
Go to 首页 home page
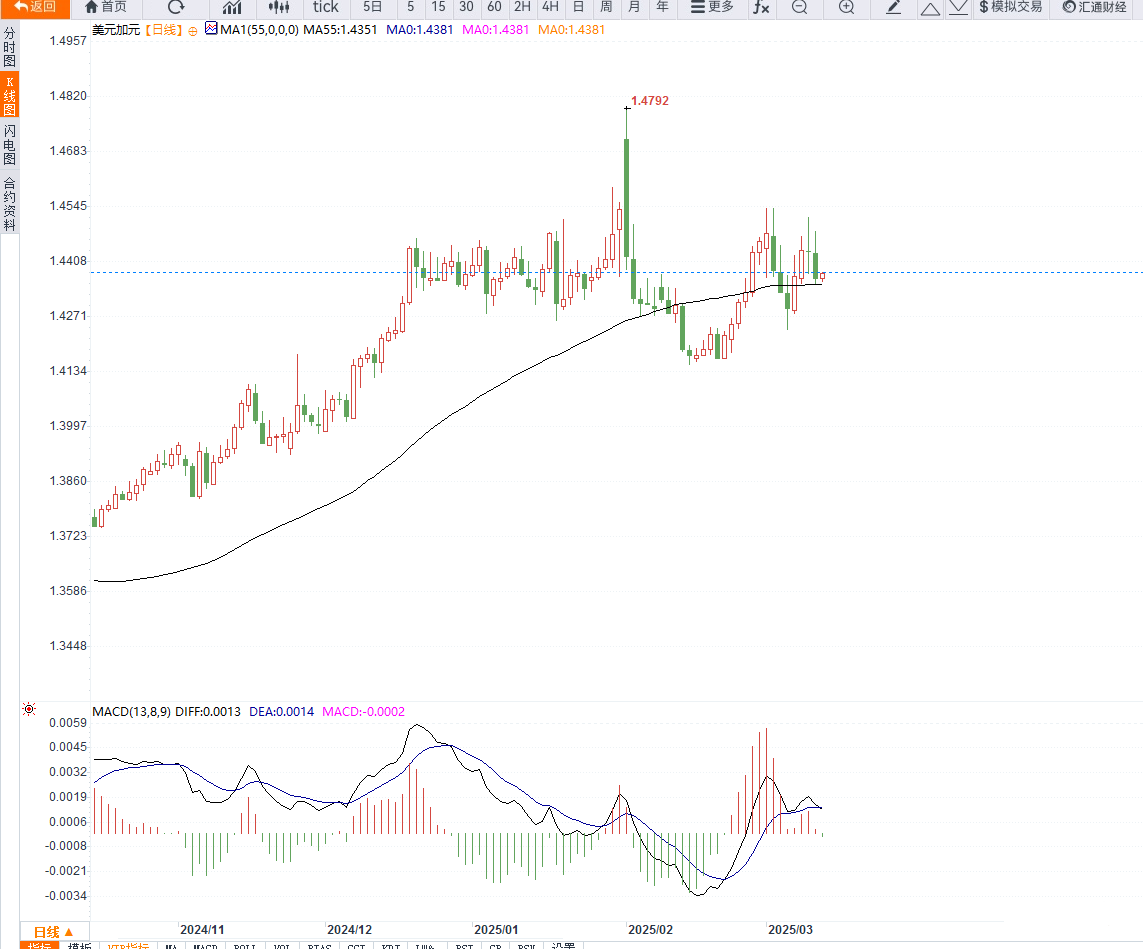point(106,7)
